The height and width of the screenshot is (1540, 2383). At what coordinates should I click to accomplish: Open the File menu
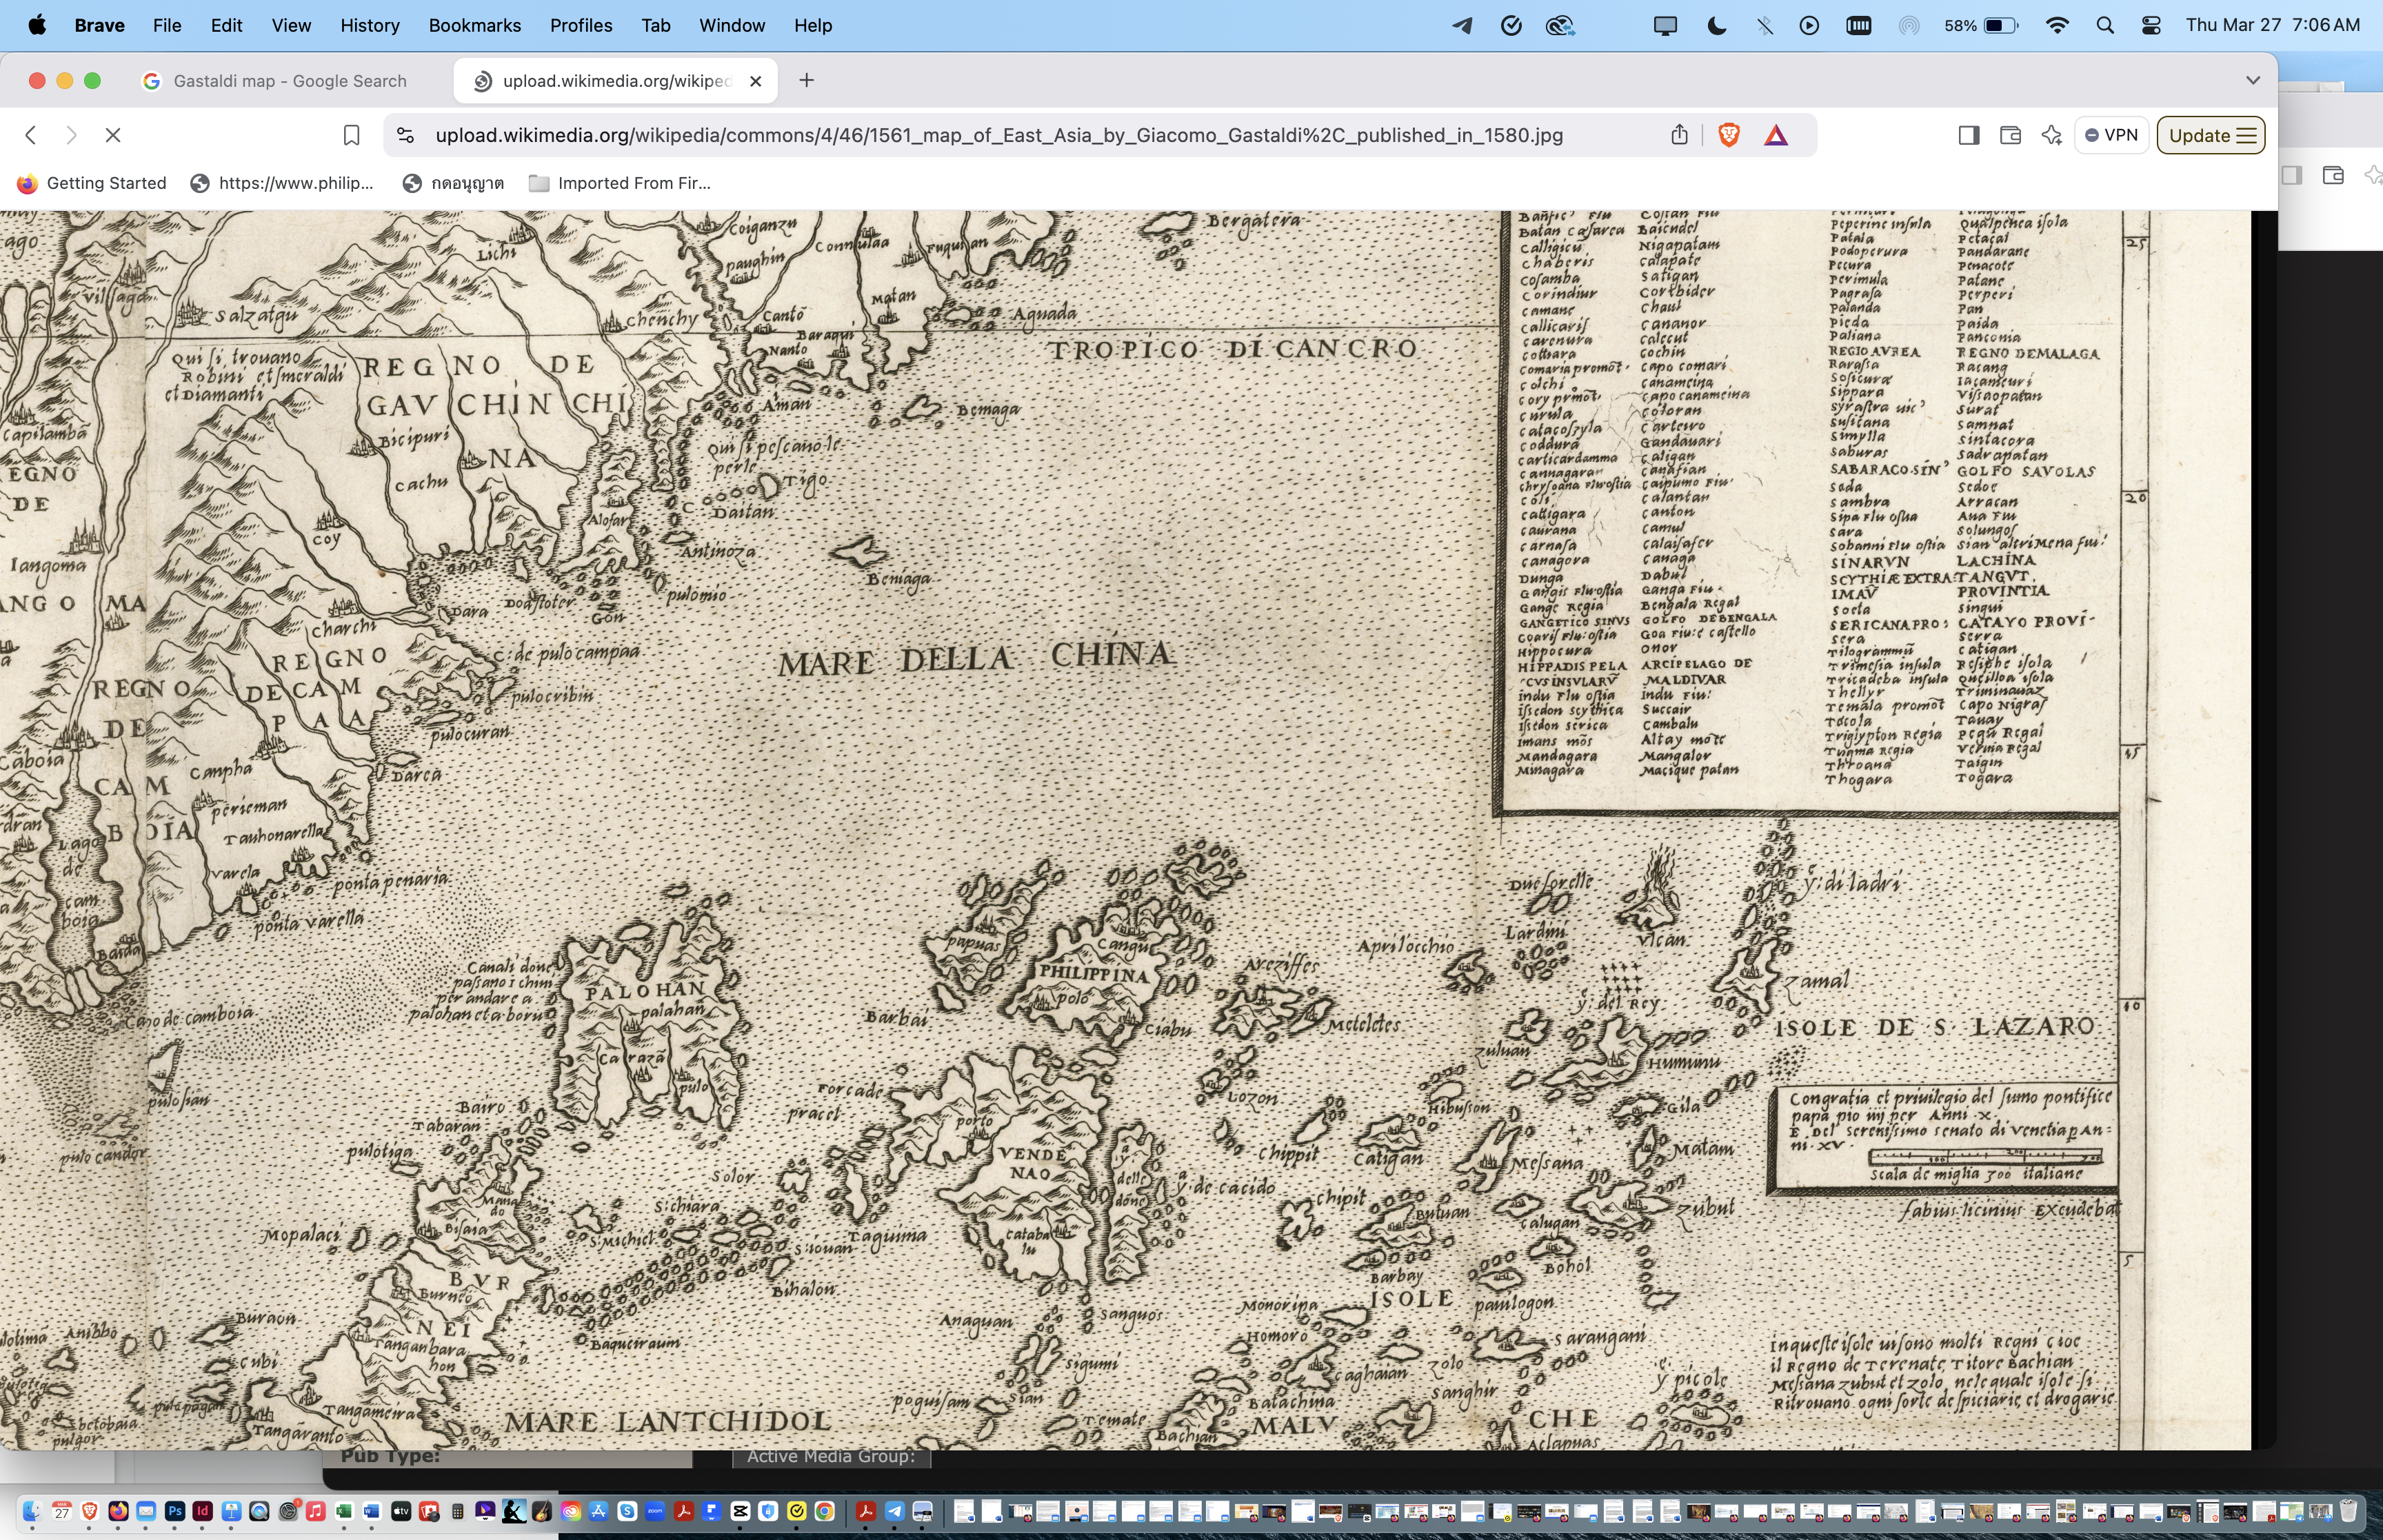167,25
